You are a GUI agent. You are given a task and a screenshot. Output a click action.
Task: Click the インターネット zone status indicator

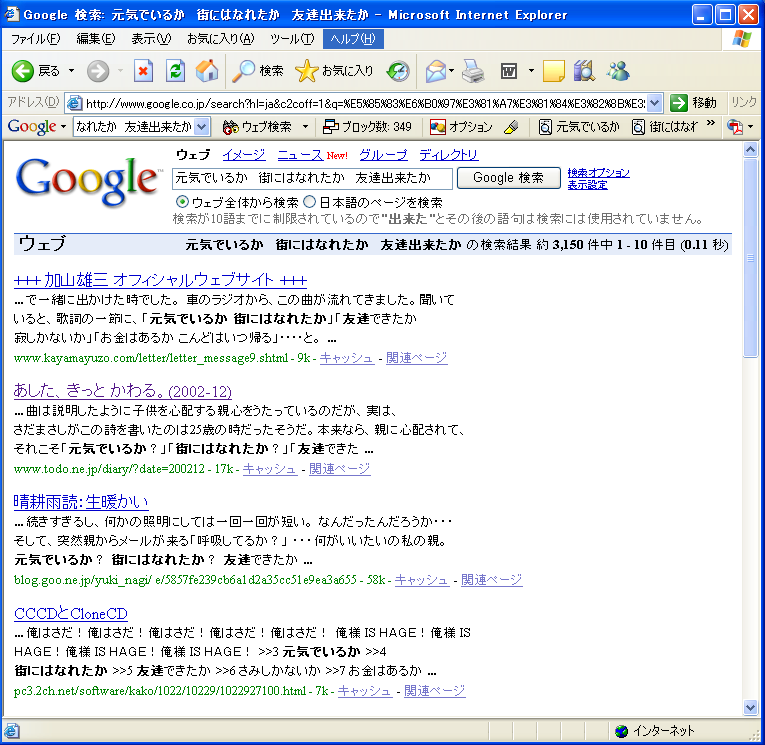point(655,730)
